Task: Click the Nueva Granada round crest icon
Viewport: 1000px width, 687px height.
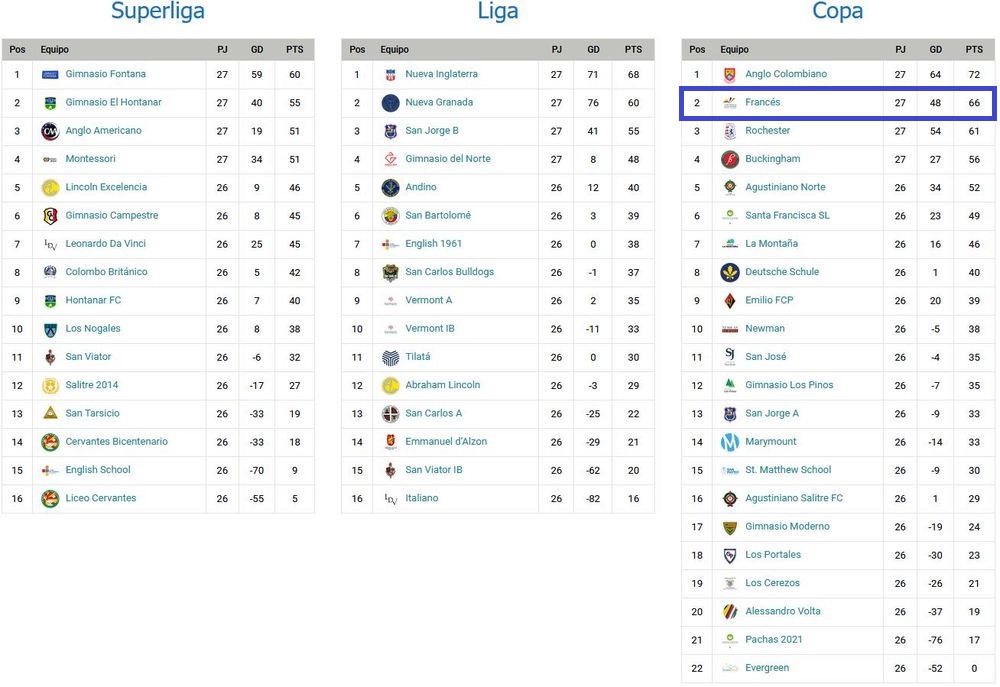Action: tap(390, 103)
